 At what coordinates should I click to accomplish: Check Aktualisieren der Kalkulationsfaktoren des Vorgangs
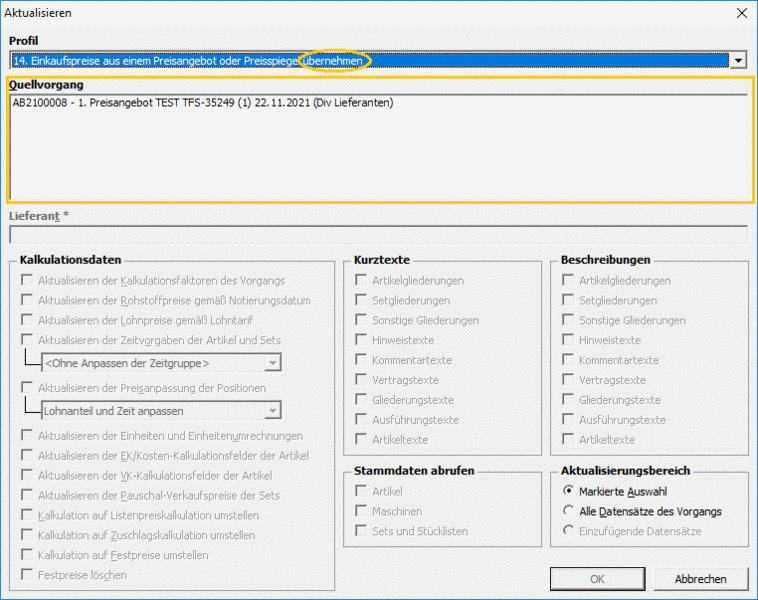tap(27, 280)
